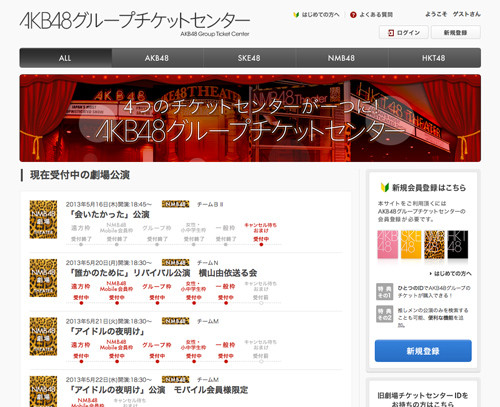Click チームN label text
Image resolution: width=500 pixels, height=407 pixels.
click(x=207, y=263)
